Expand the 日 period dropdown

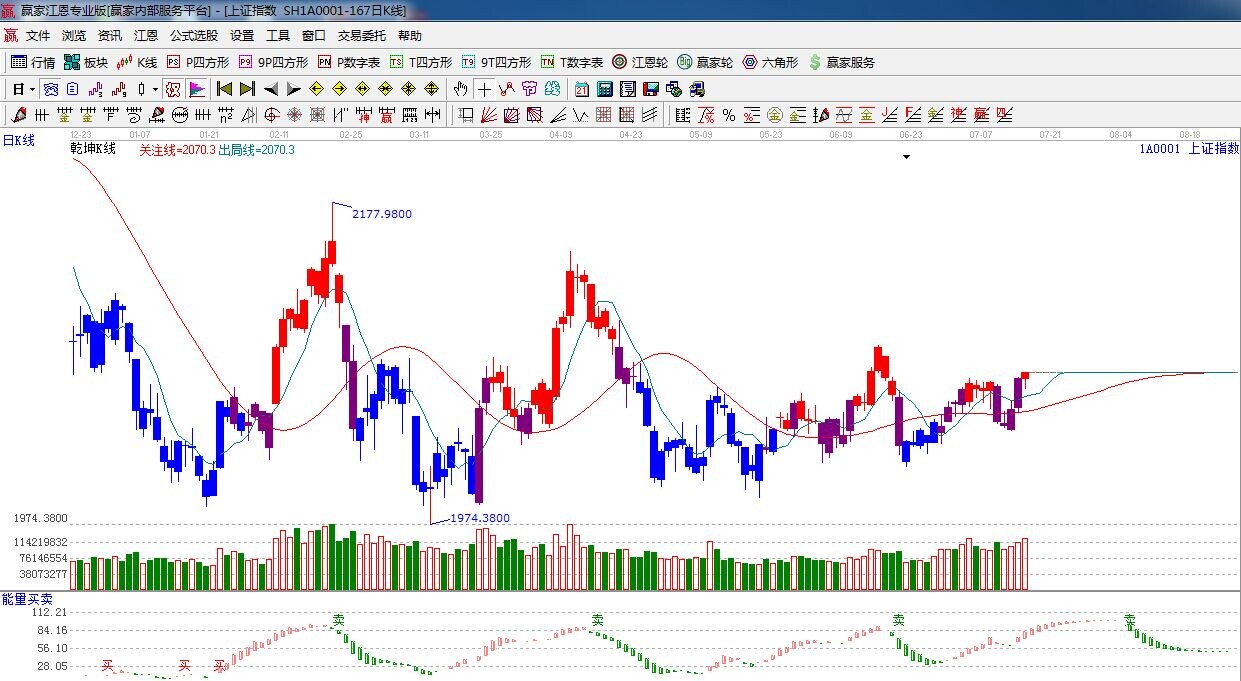(x=33, y=89)
